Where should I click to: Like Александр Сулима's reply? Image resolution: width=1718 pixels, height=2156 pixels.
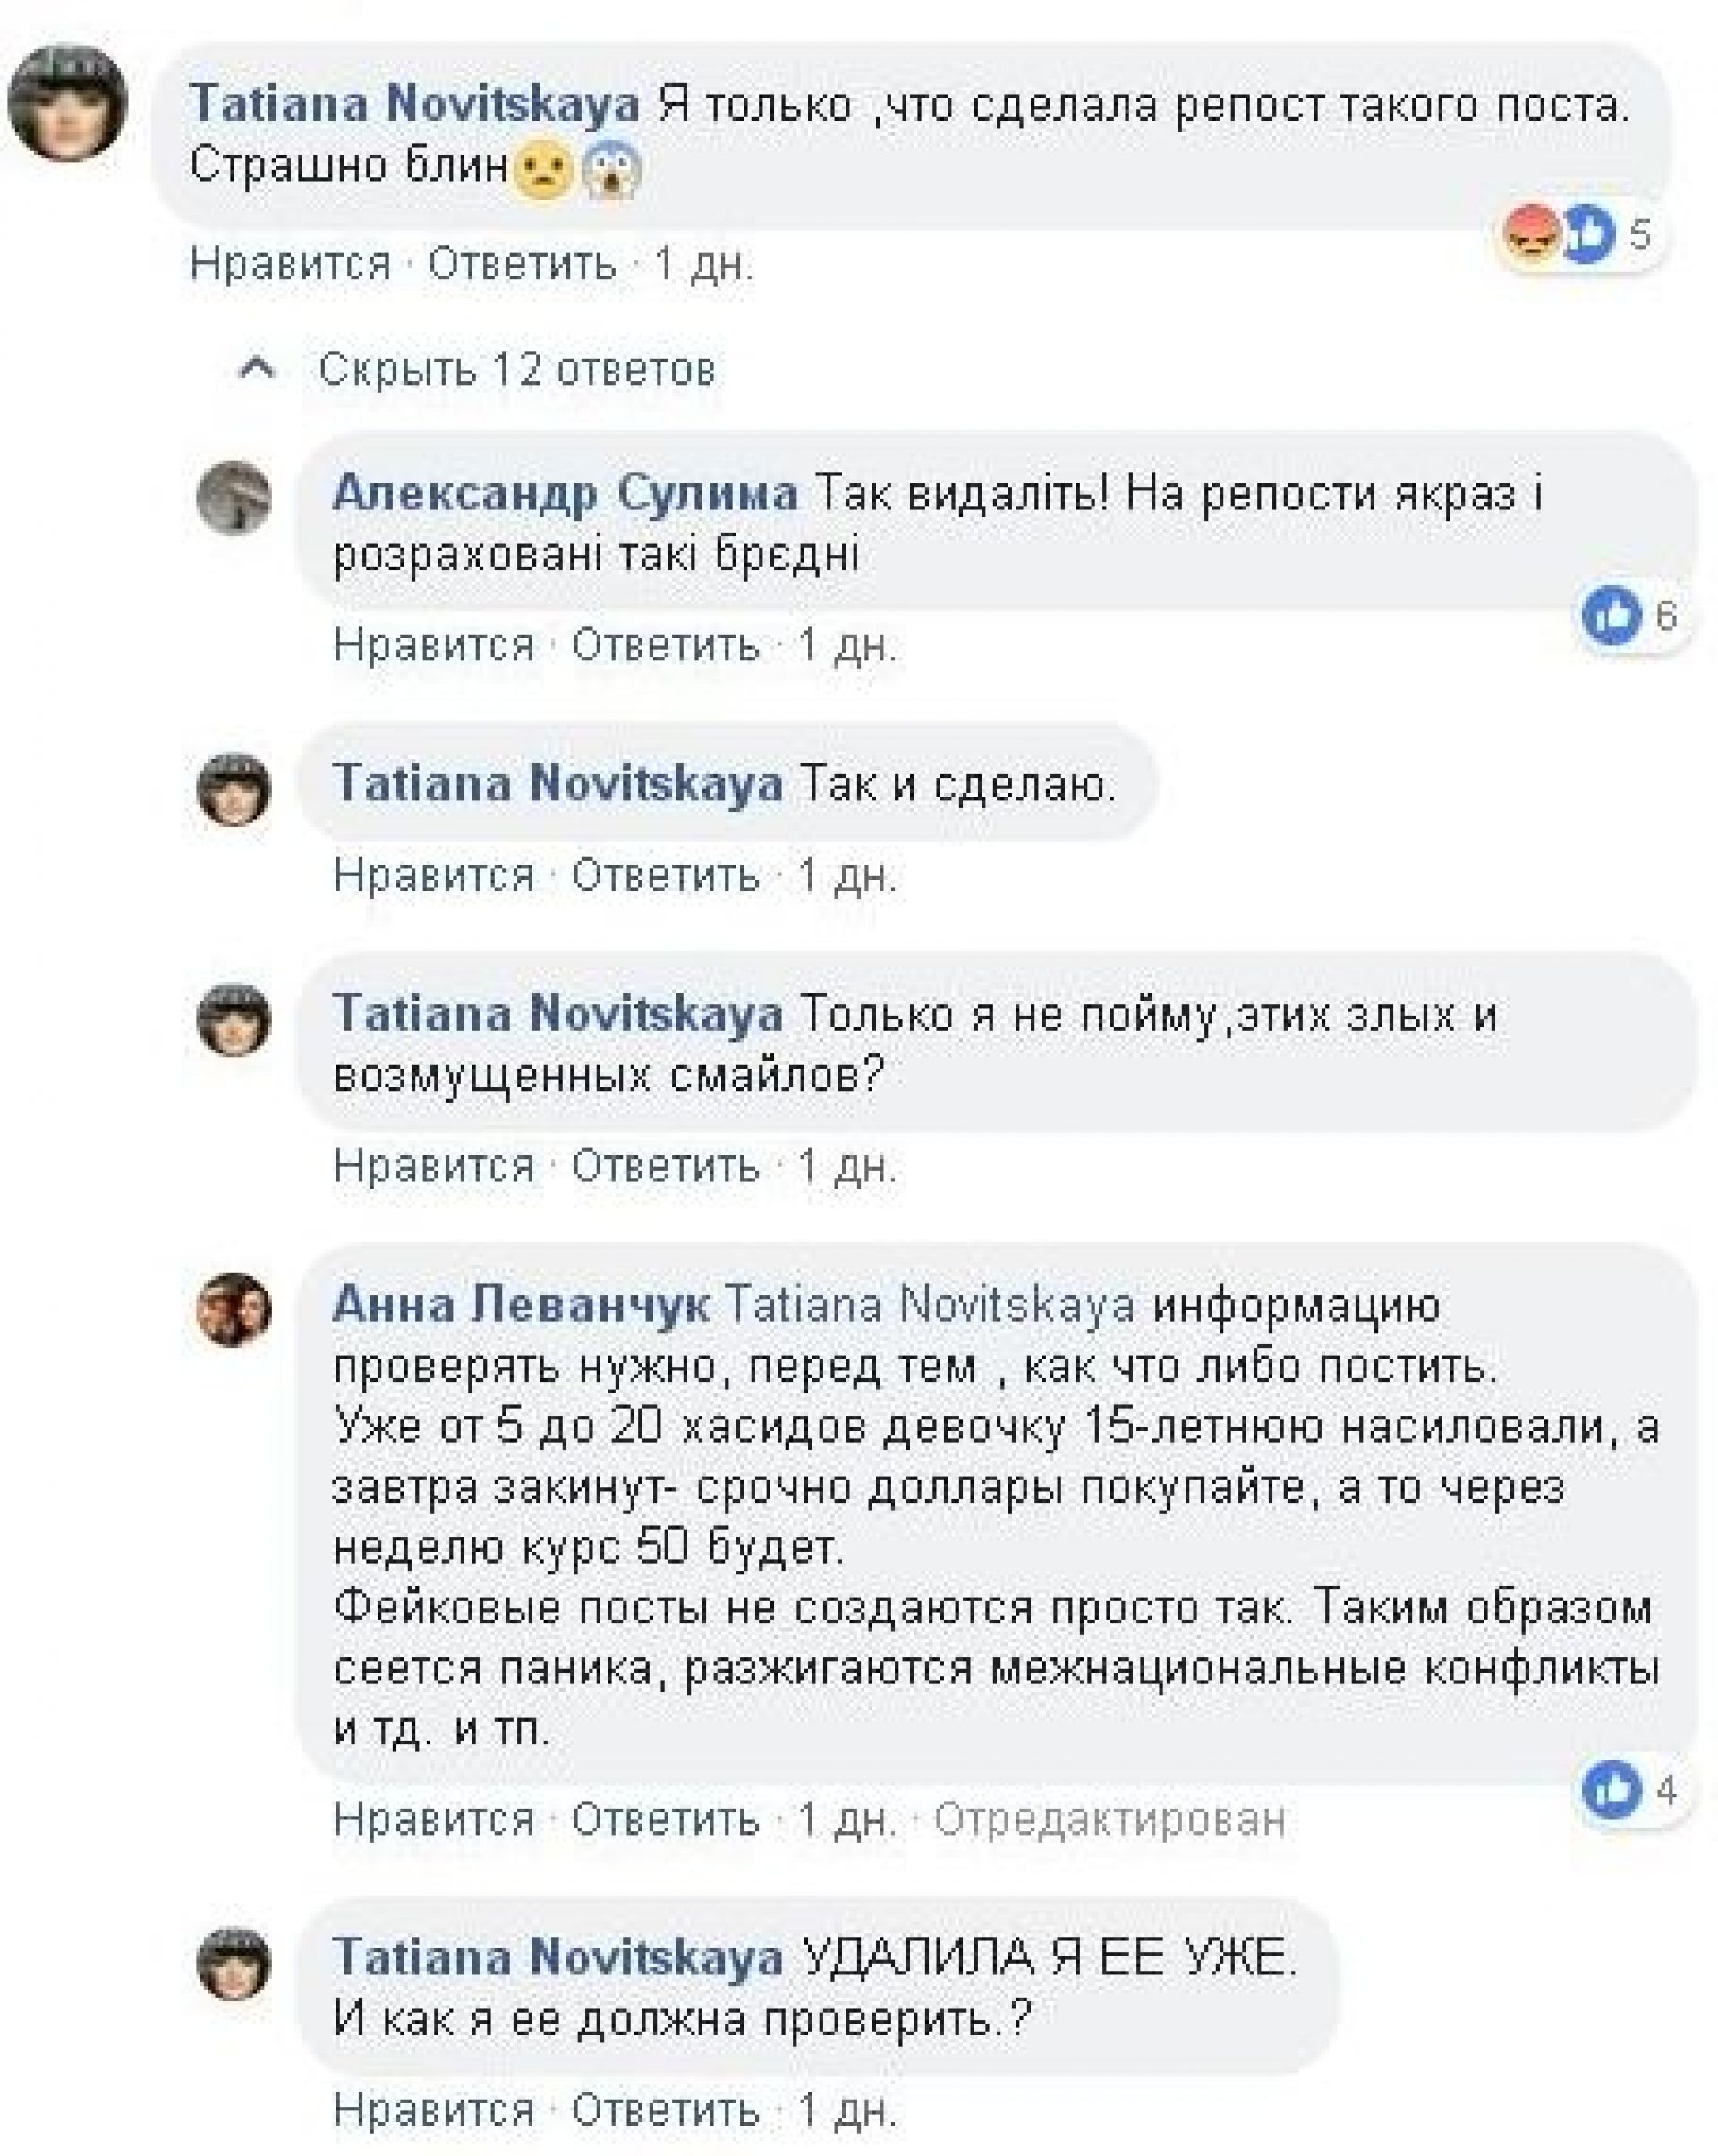[x=434, y=646]
